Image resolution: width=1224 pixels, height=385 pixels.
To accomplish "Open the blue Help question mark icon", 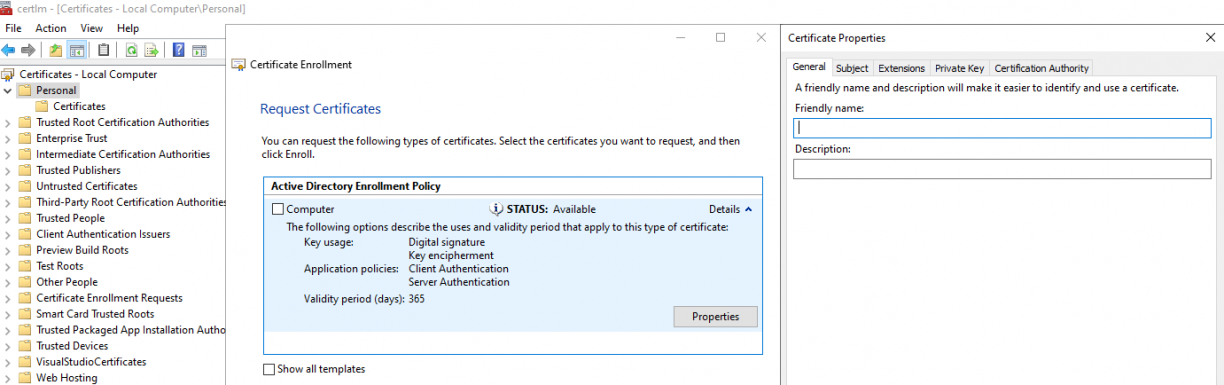I will 179,50.
